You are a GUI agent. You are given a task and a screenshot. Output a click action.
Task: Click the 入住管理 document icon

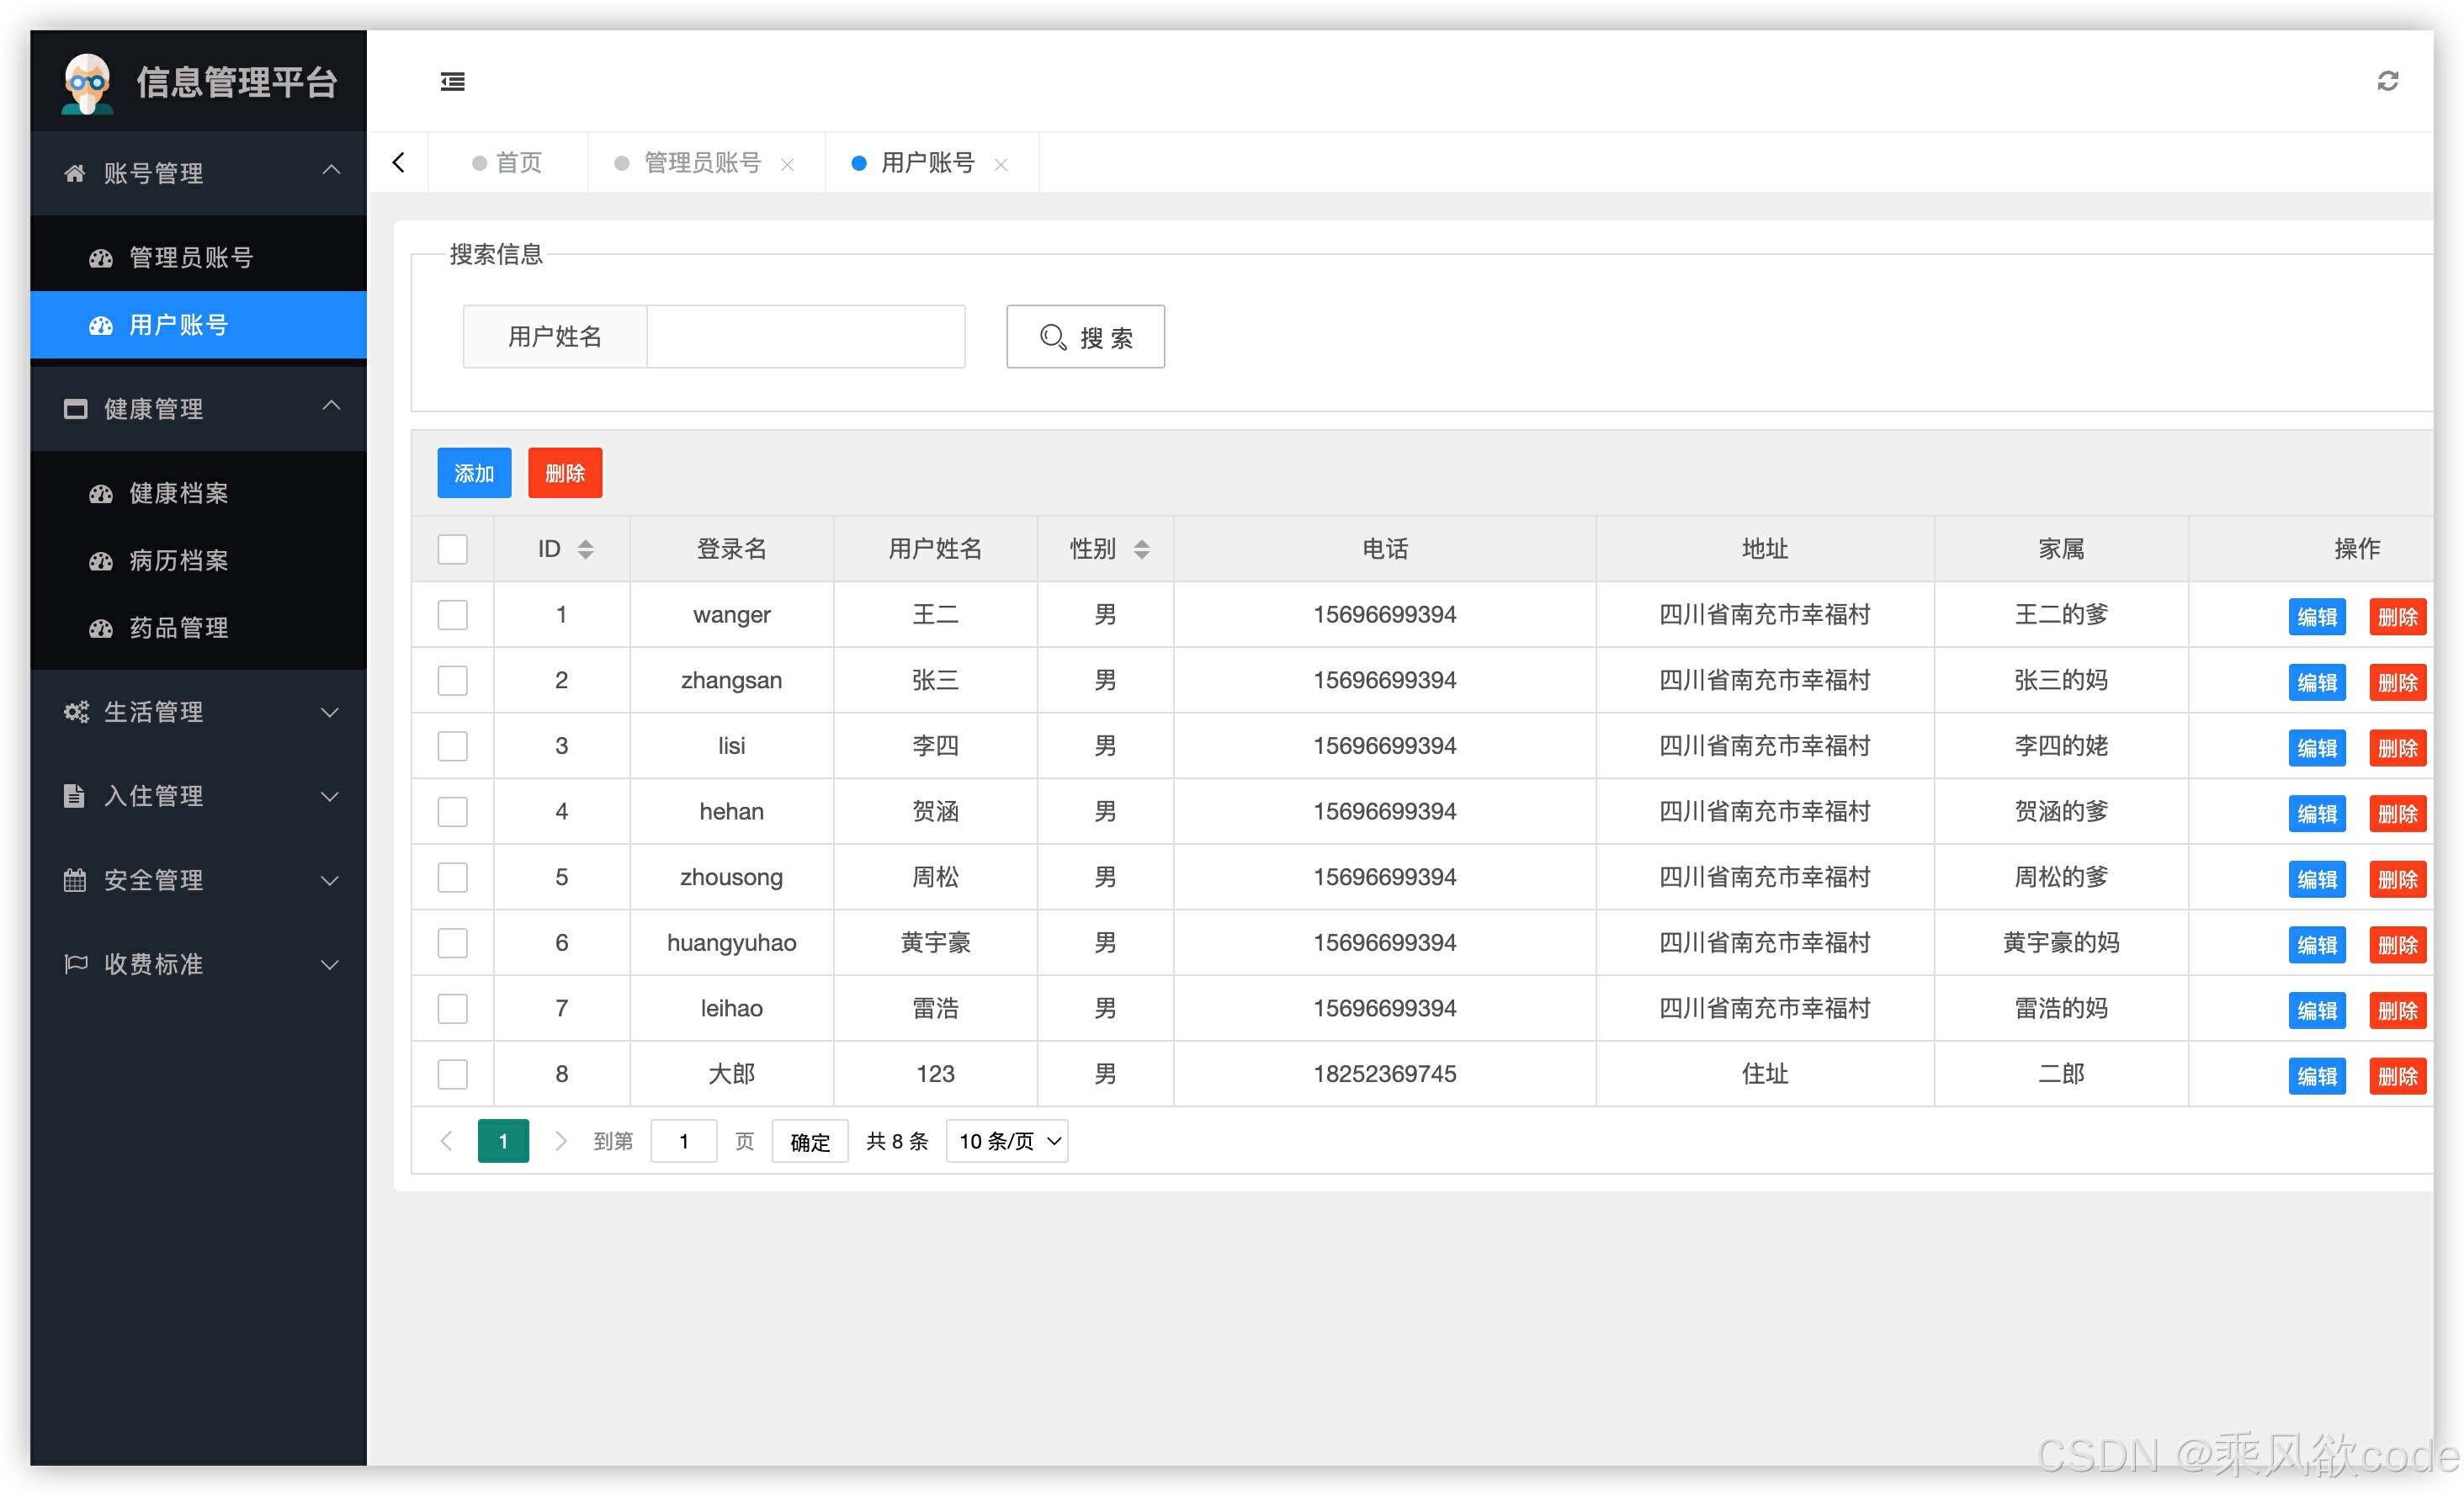(x=75, y=796)
